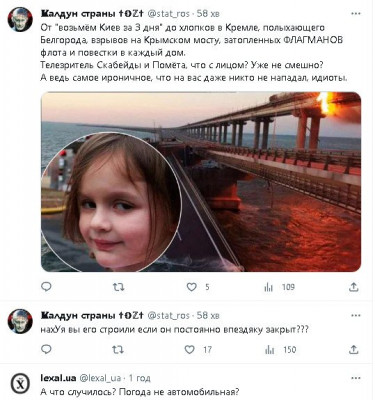Open first tweet author's avatar
This screenshot has width=375, height=400.
click(x=20, y=19)
